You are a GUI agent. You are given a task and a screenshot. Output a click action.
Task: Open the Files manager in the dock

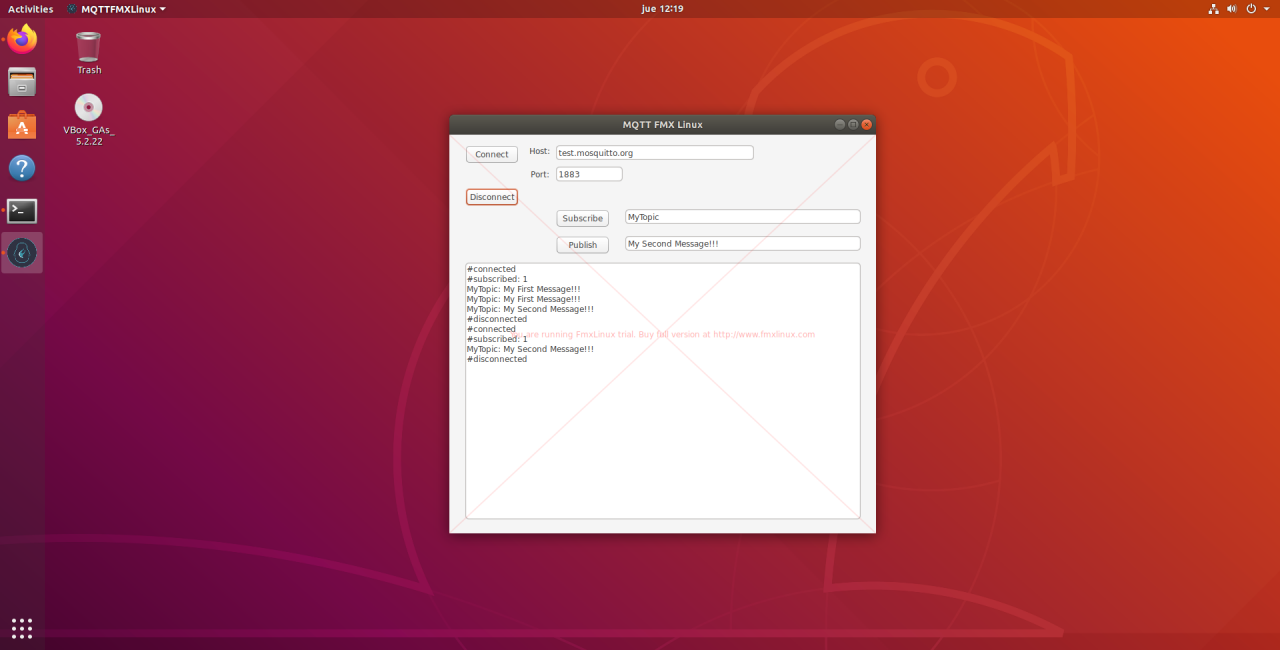click(x=22, y=82)
